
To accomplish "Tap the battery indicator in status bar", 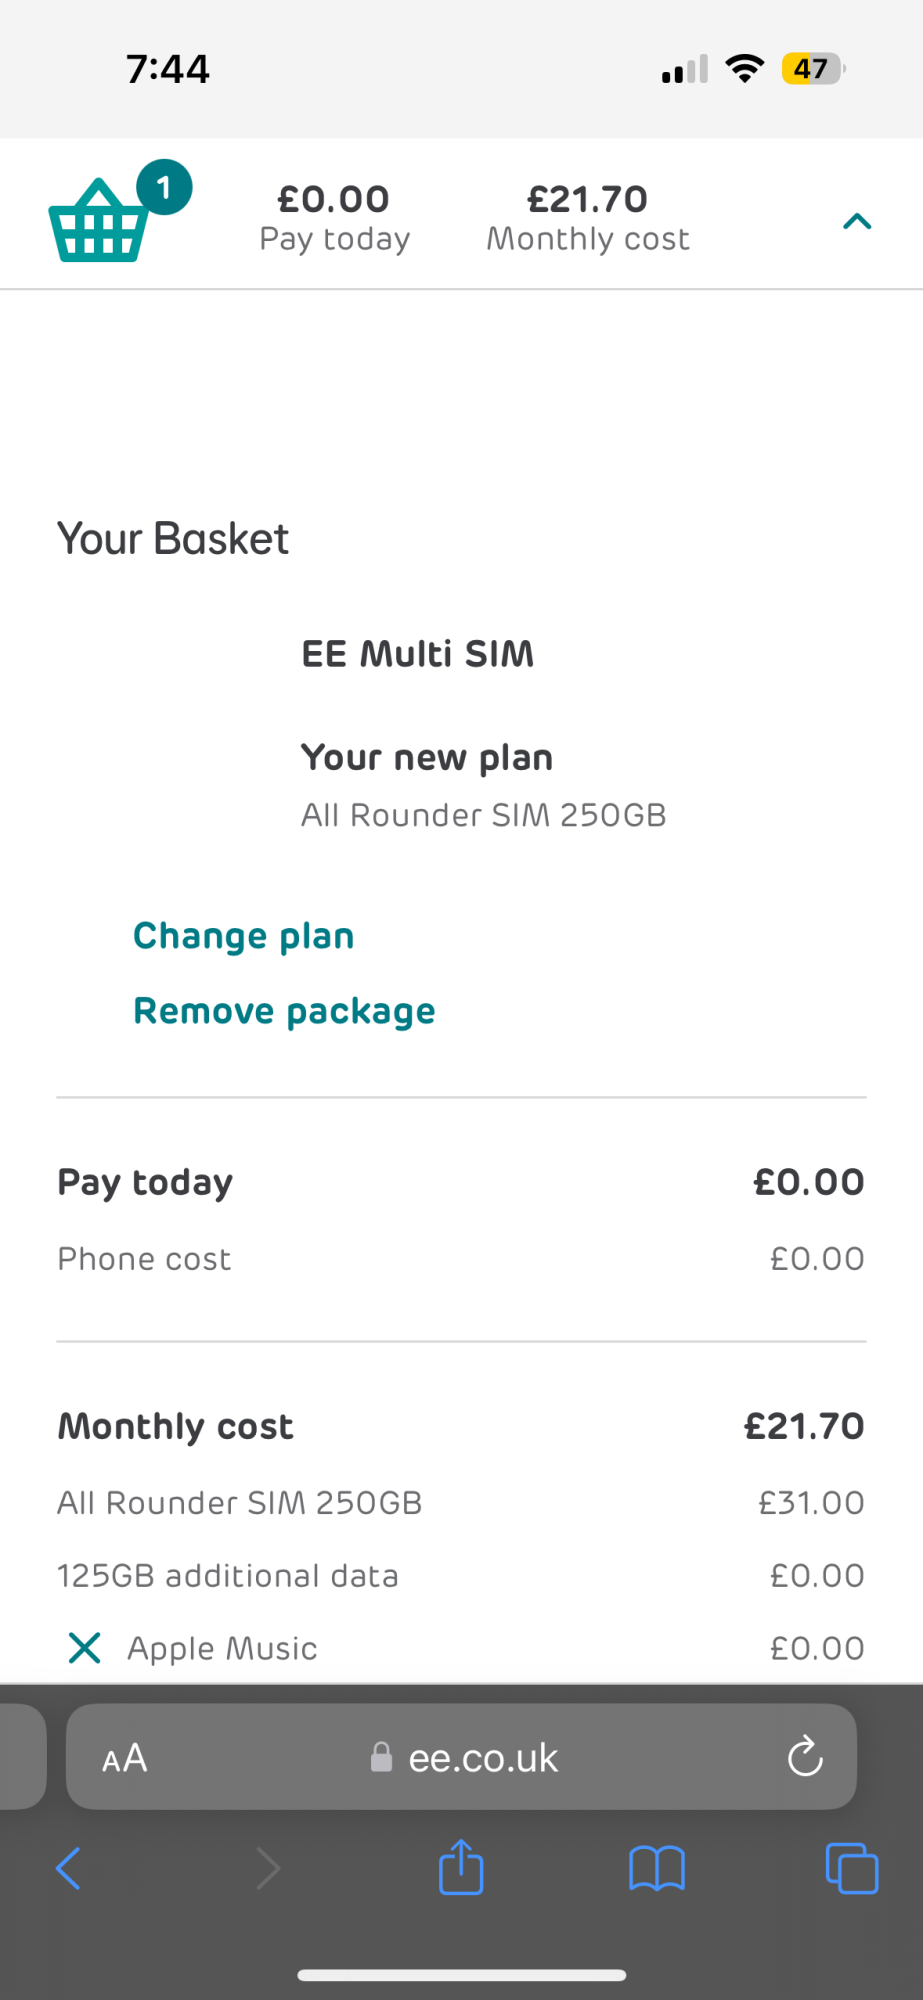I will (x=812, y=69).
